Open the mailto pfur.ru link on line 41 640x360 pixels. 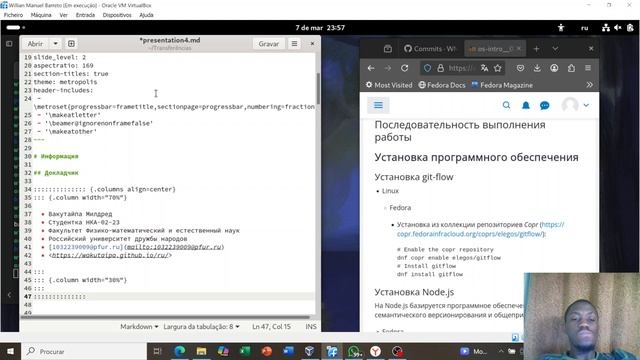[x=174, y=247]
